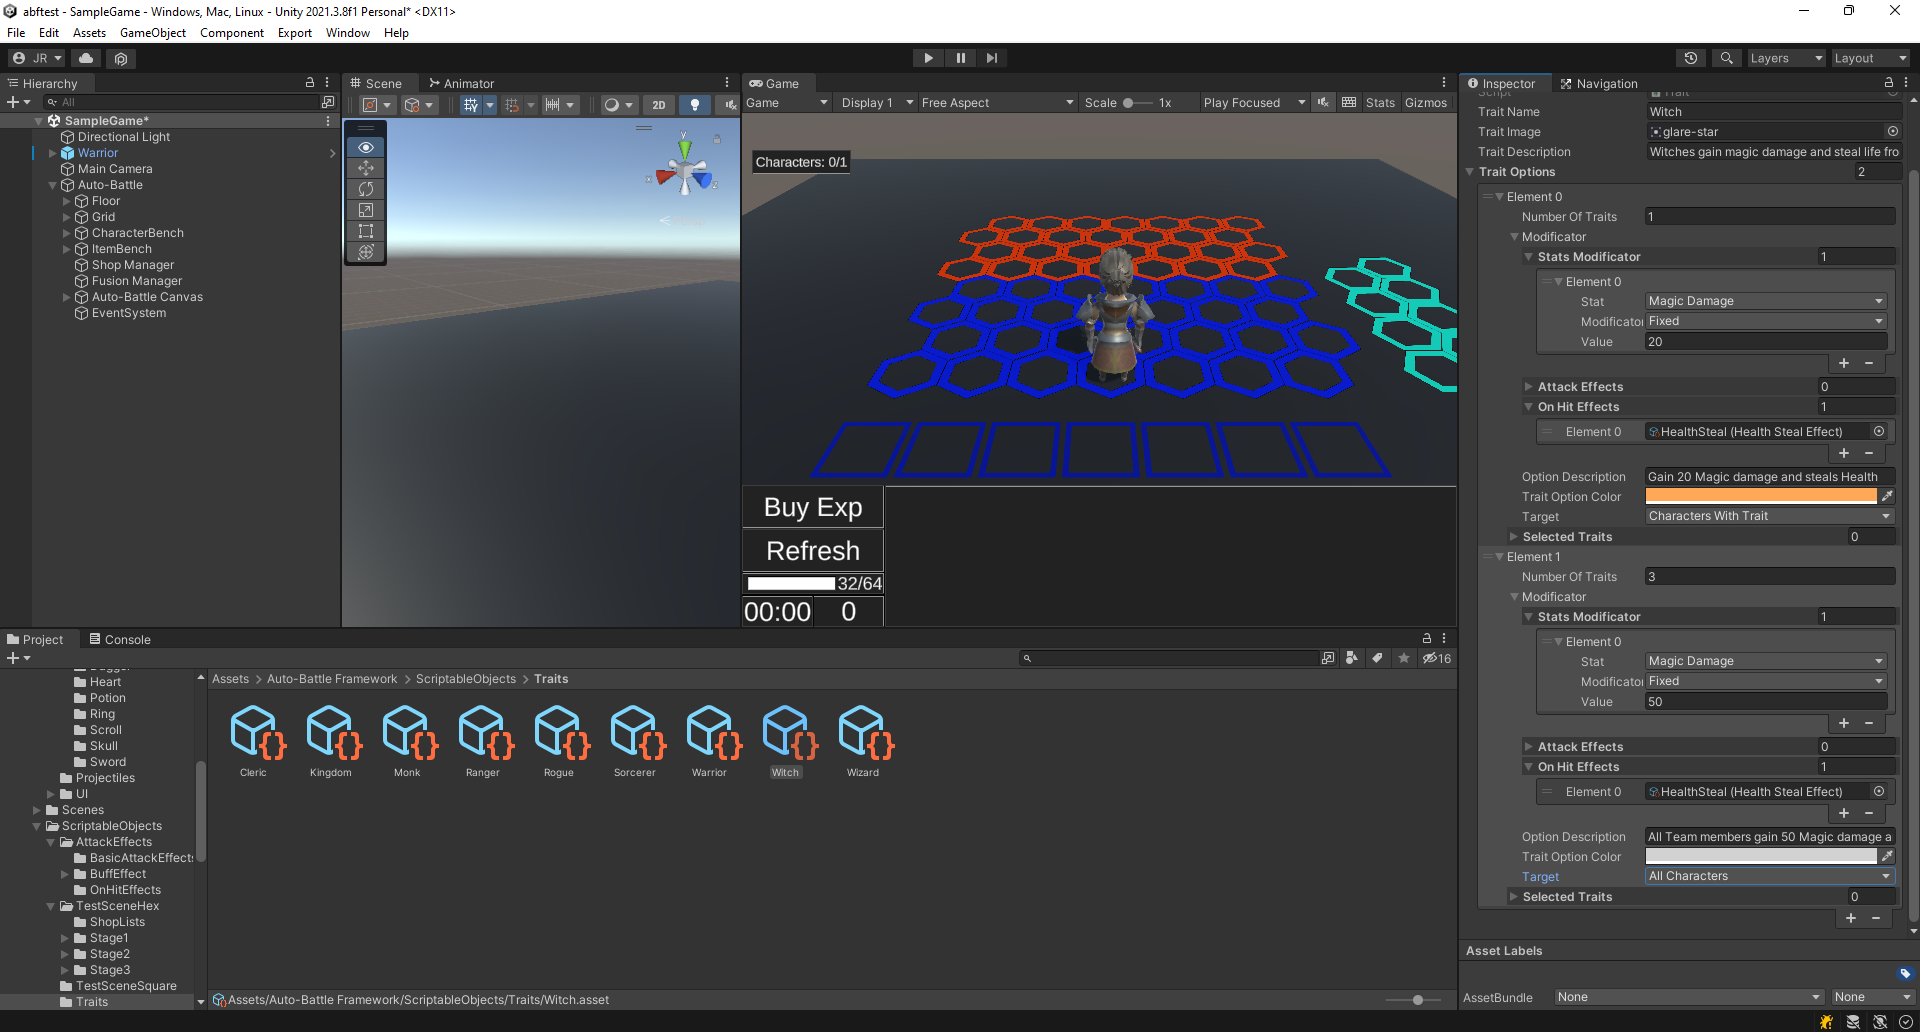The image size is (1920, 1032).
Task: Click the Project search field
Action: pyautogui.click(x=1168, y=658)
